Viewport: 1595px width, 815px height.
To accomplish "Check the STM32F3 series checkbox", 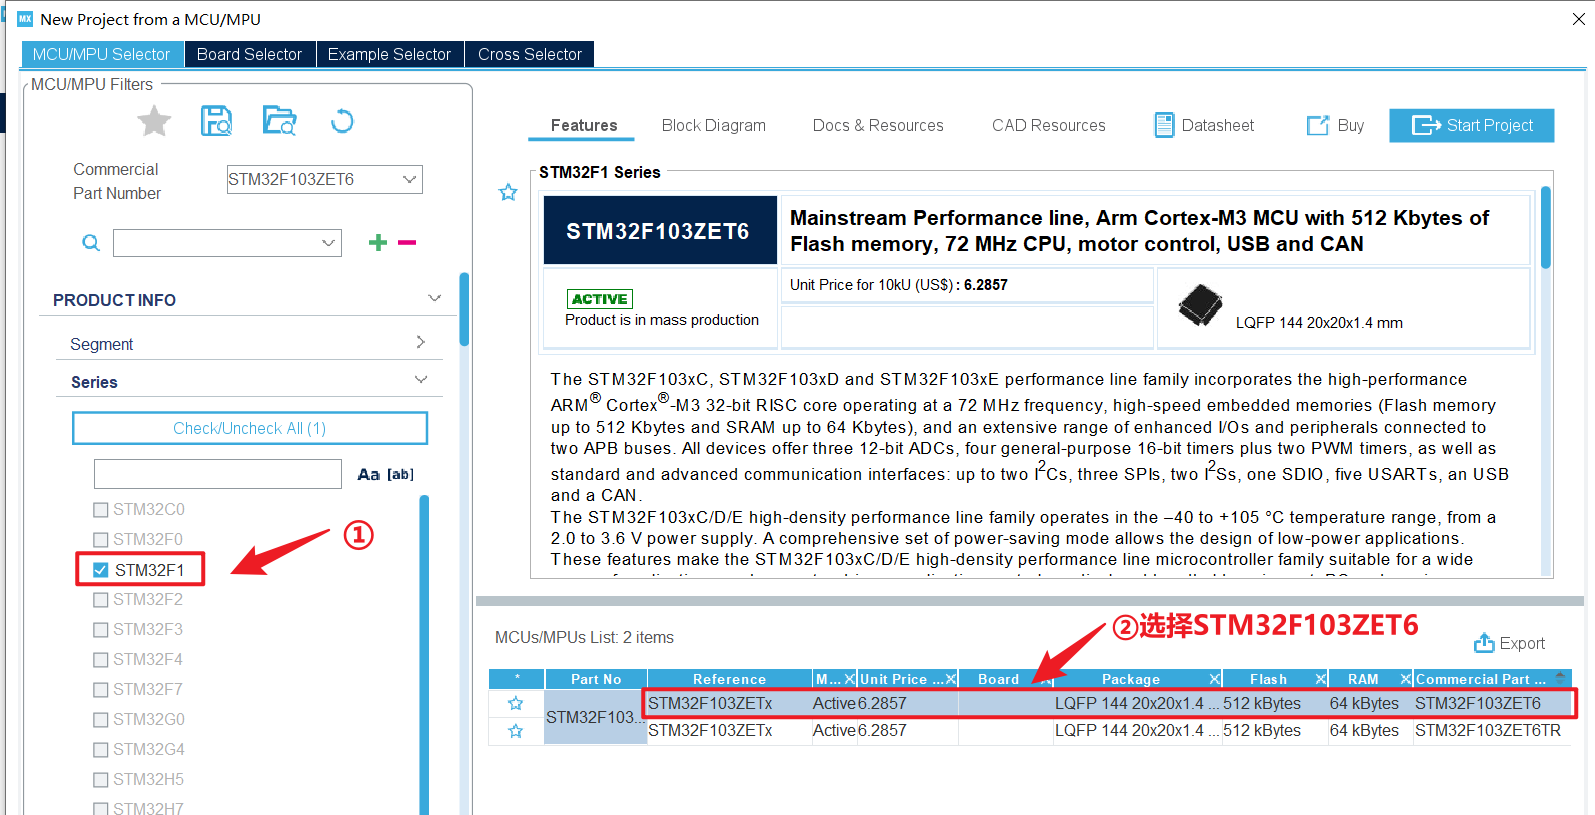I will click(x=100, y=630).
